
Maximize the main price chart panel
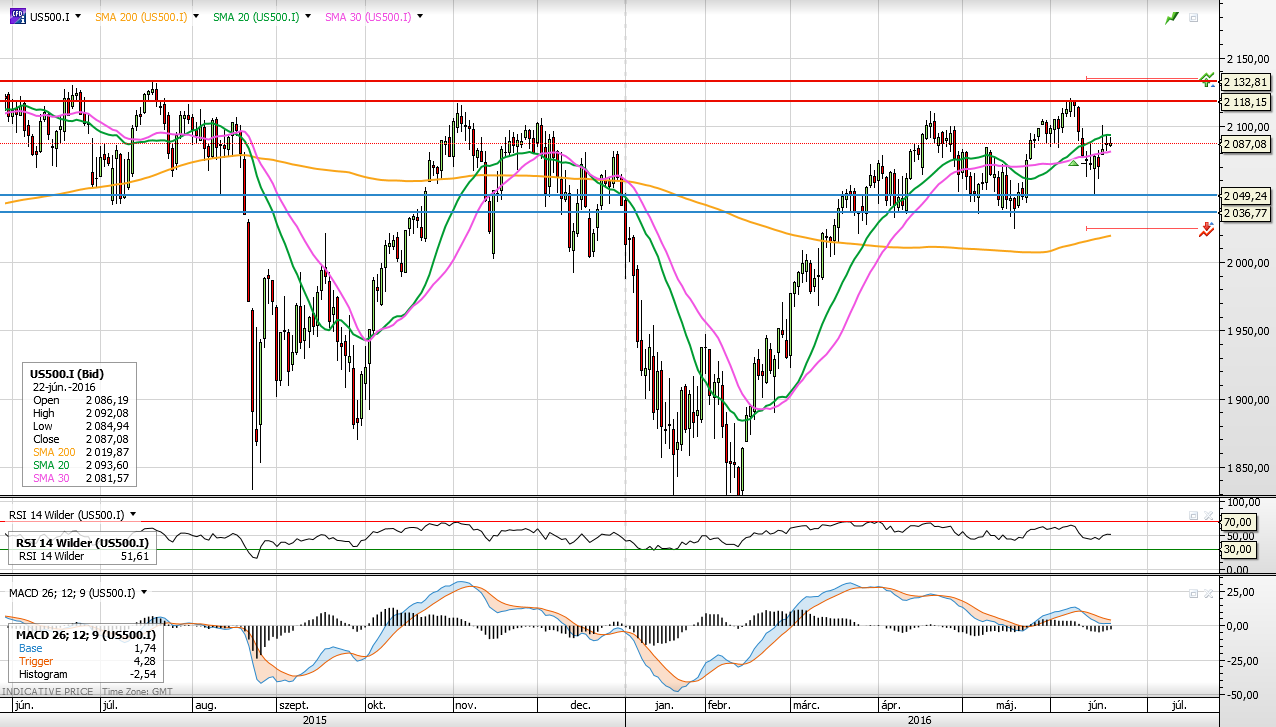tap(1193, 18)
